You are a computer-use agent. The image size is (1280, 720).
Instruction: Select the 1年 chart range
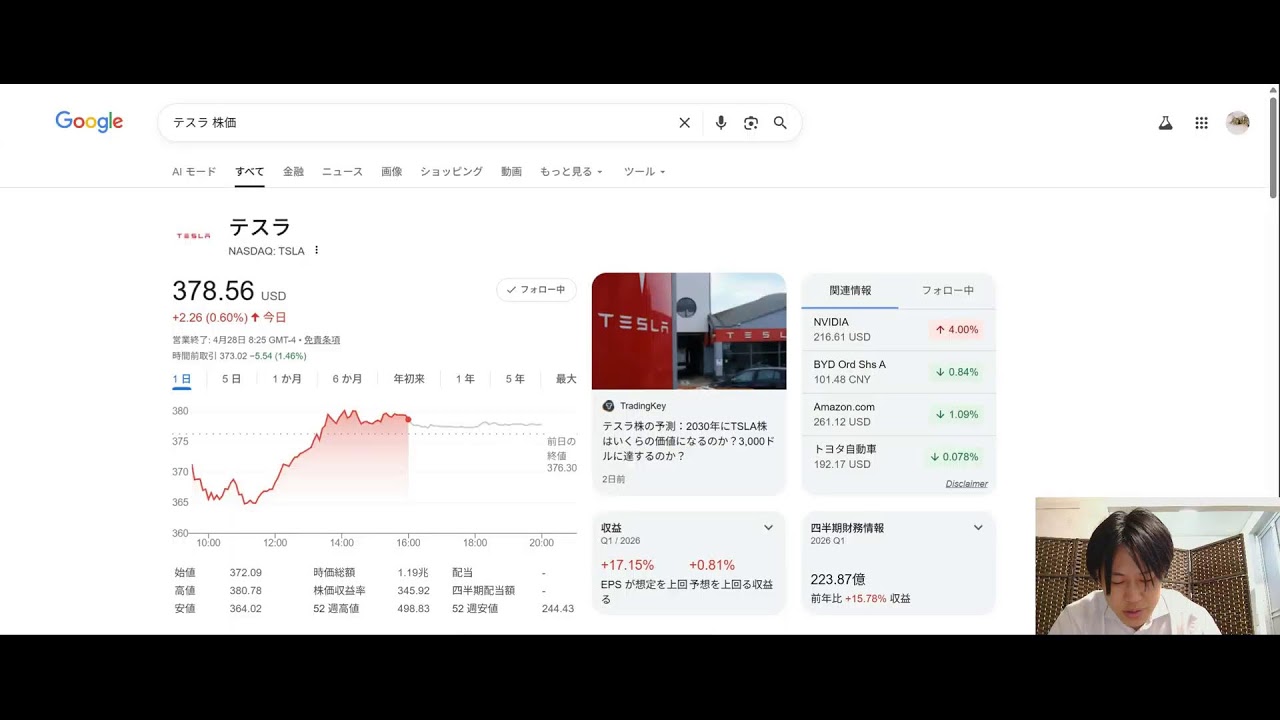tap(465, 379)
